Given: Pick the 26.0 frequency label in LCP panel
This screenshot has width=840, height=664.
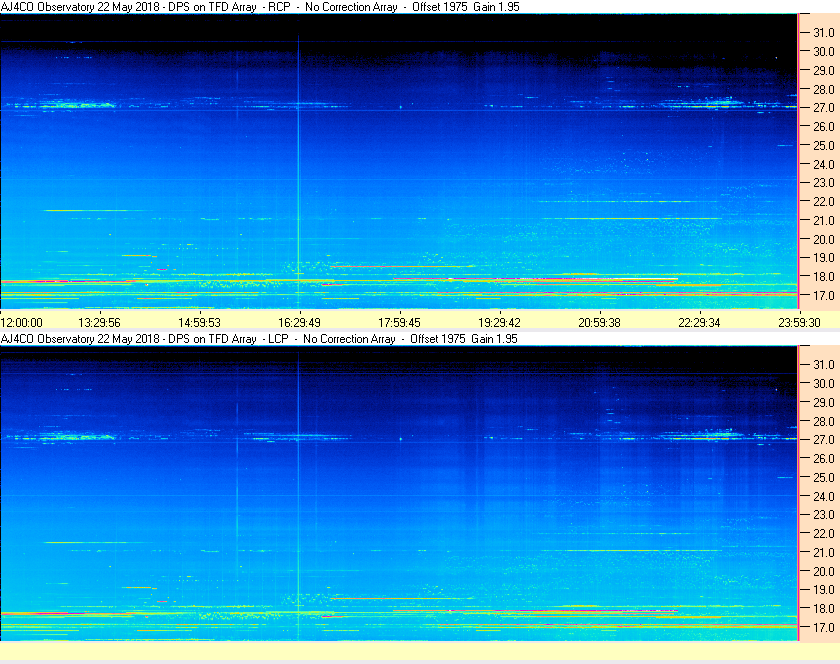Looking at the screenshot, I should coord(824,458).
